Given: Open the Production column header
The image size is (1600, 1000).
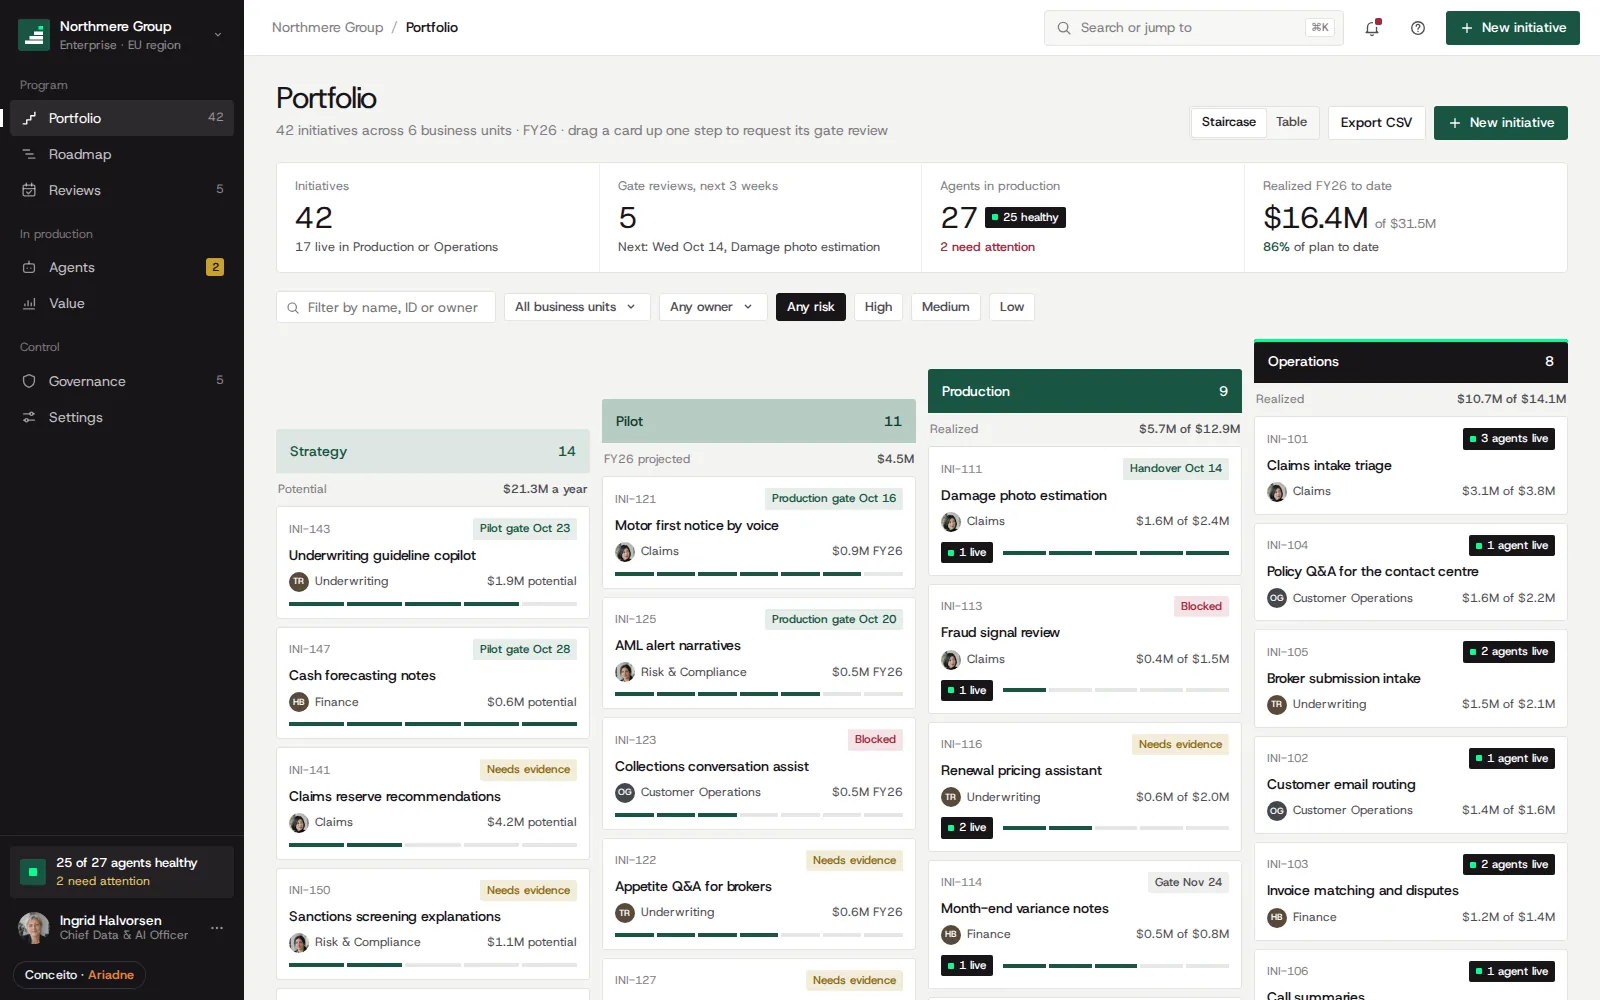Looking at the screenshot, I should point(1085,391).
